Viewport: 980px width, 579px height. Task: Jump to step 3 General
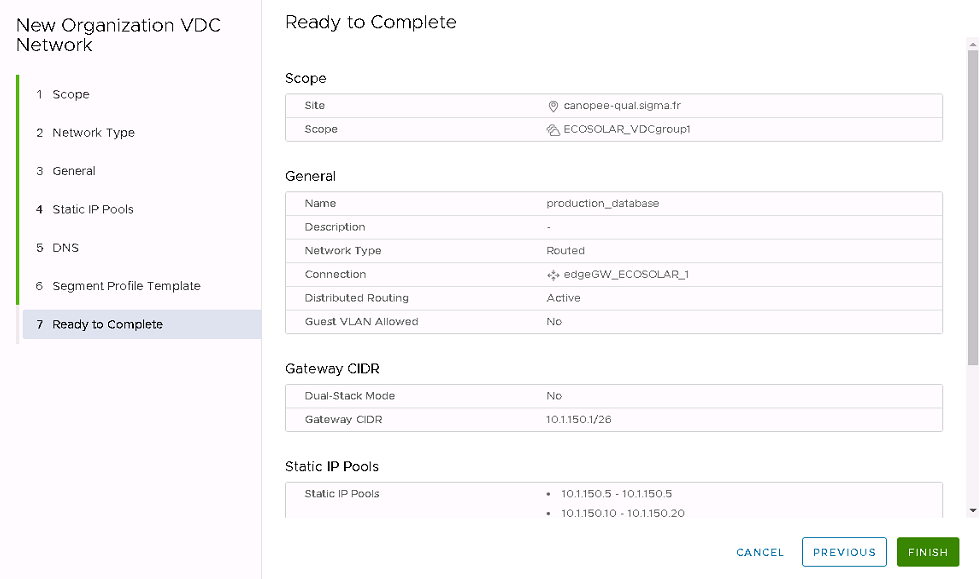(73, 171)
